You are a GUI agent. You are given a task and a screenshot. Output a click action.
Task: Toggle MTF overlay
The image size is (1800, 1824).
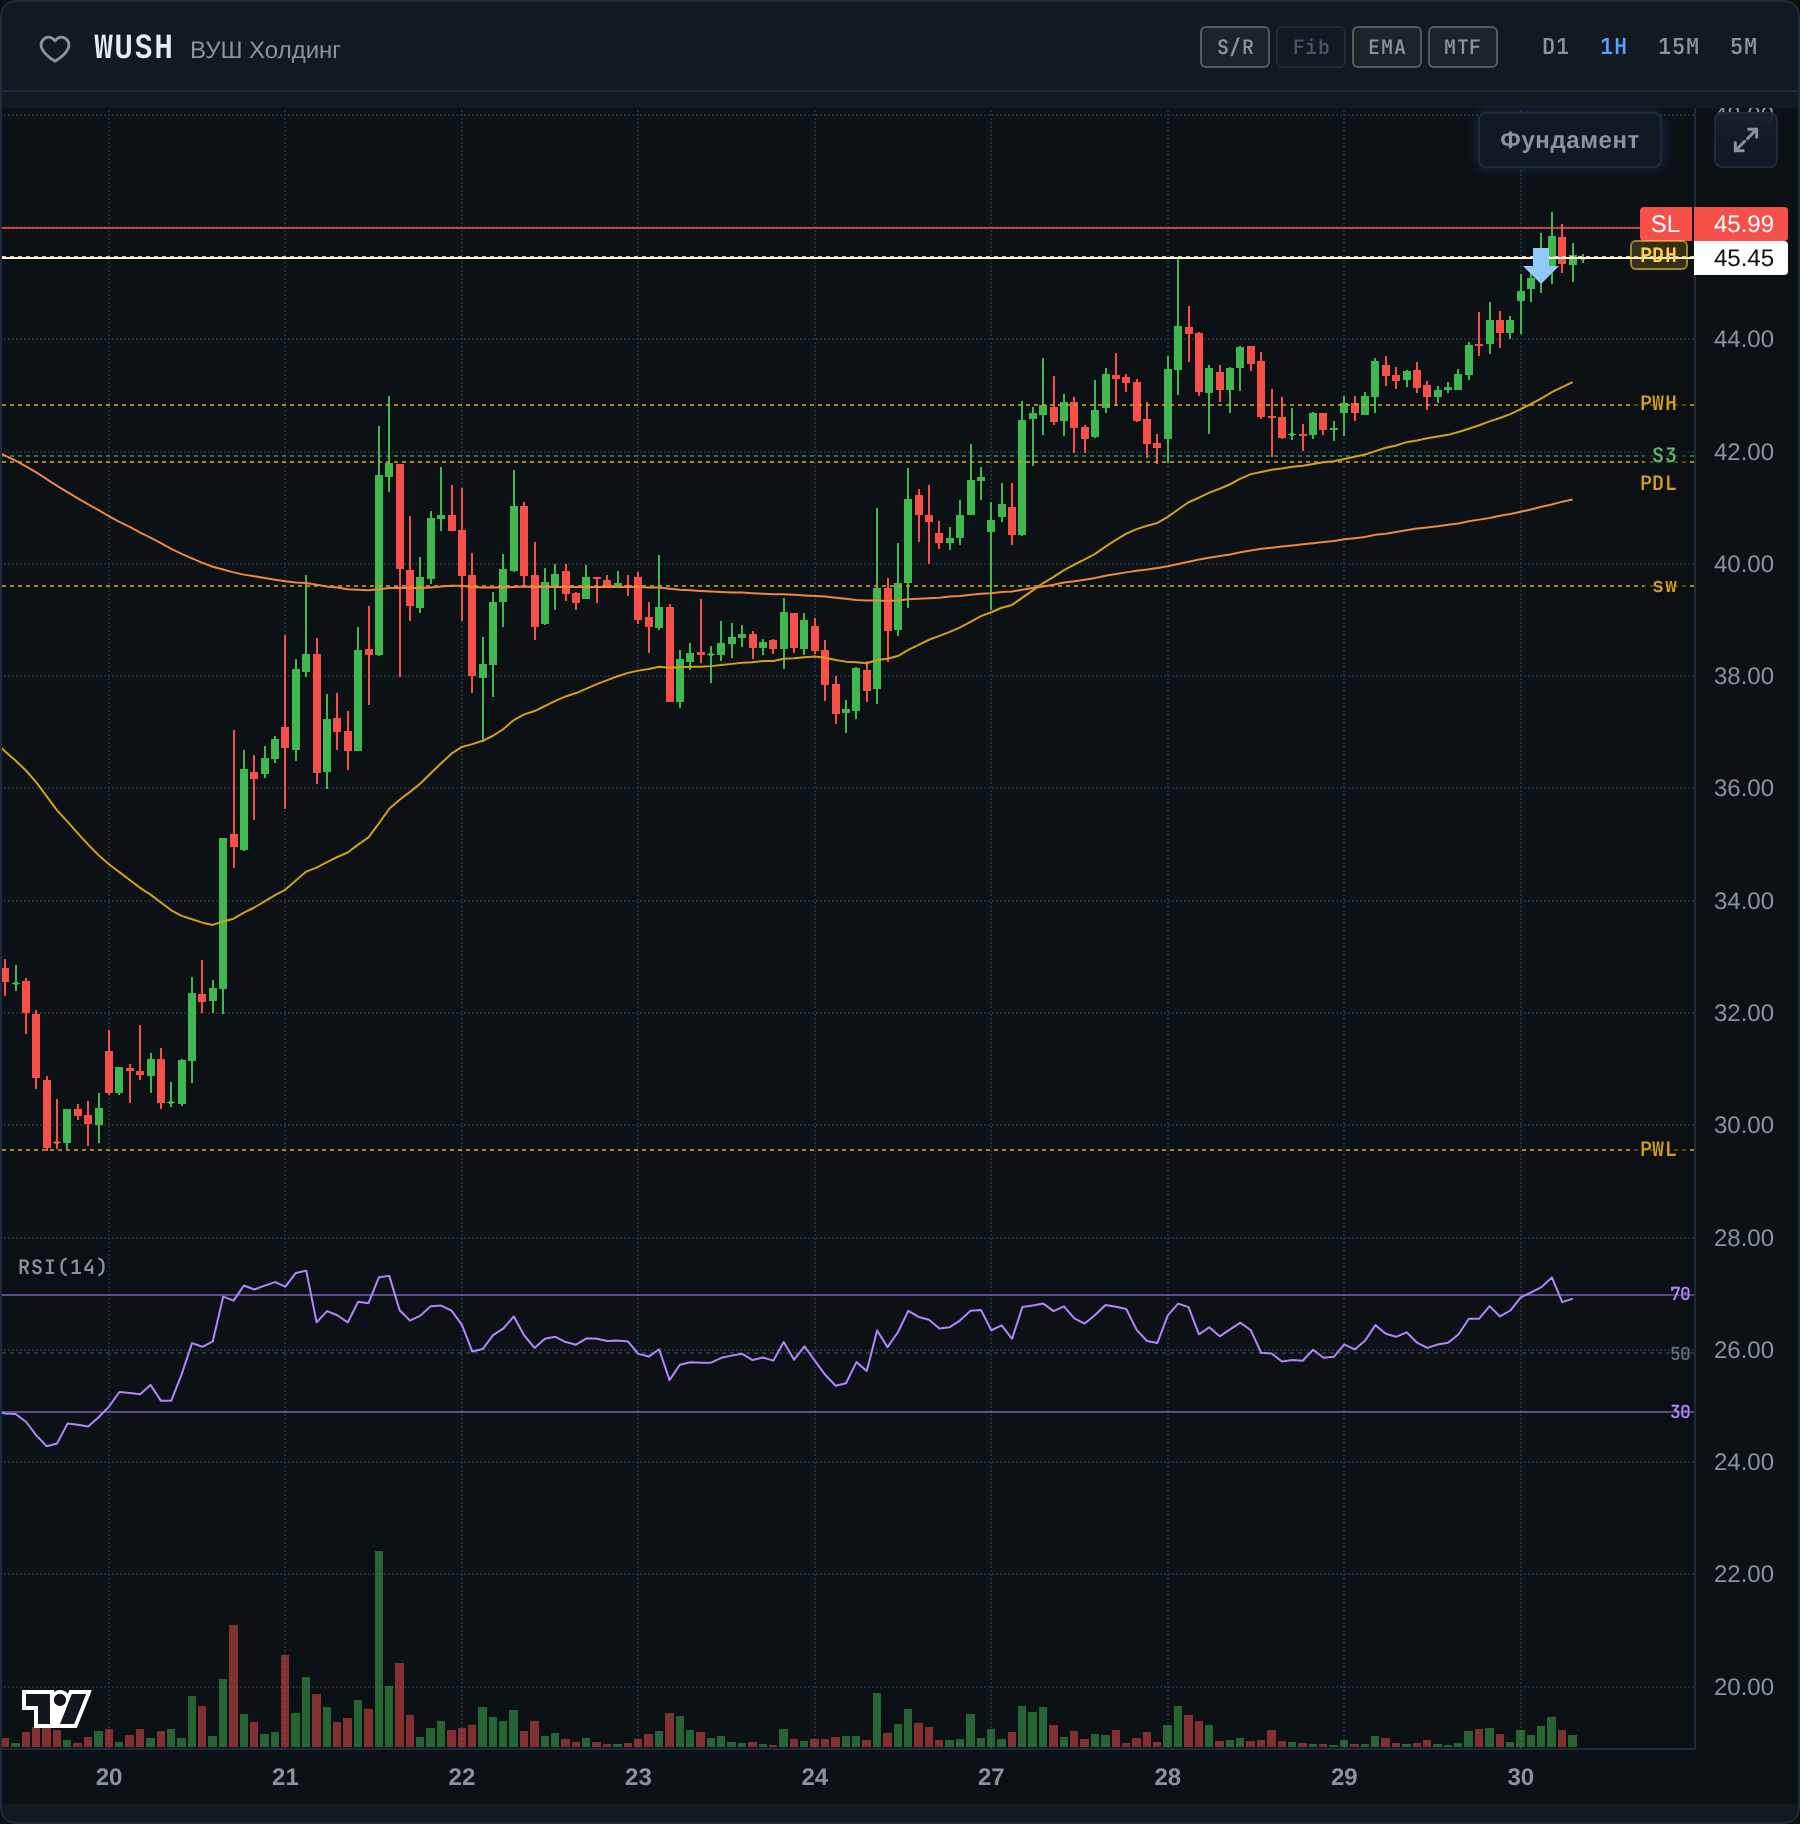tap(1463, 47)
